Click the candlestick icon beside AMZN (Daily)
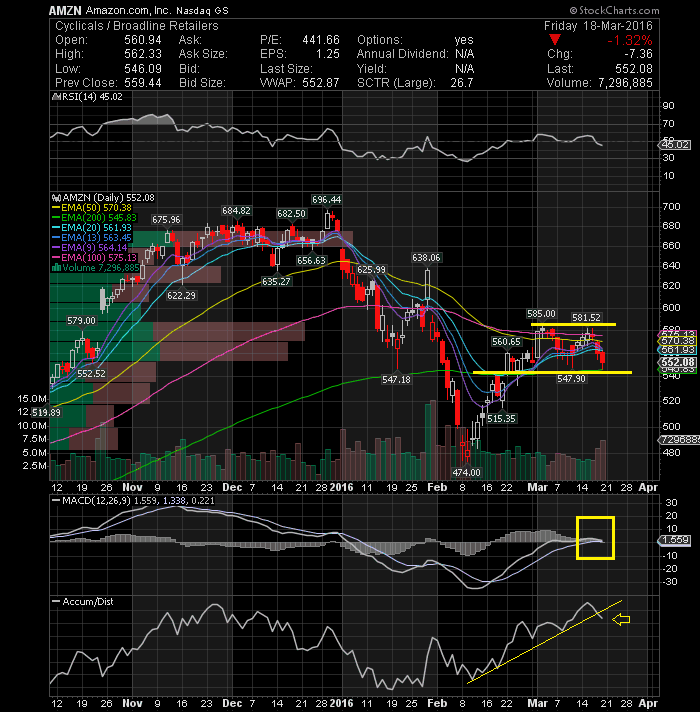The width and height of the screenshot is (700, 712). 56,198
